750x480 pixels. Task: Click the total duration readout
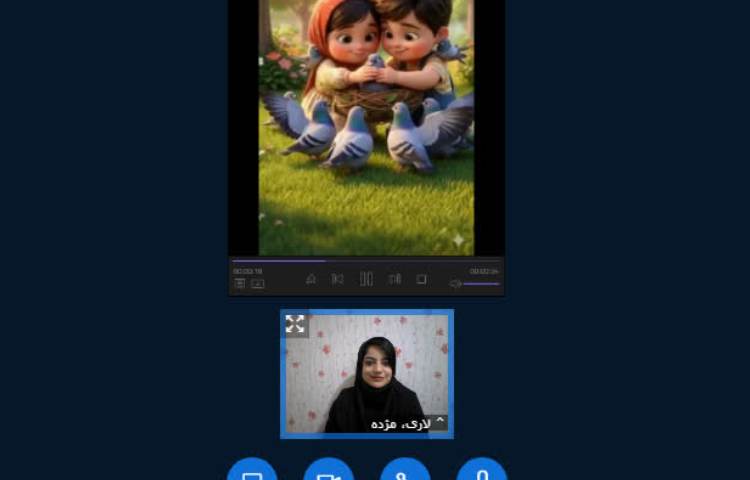point(484,272)
